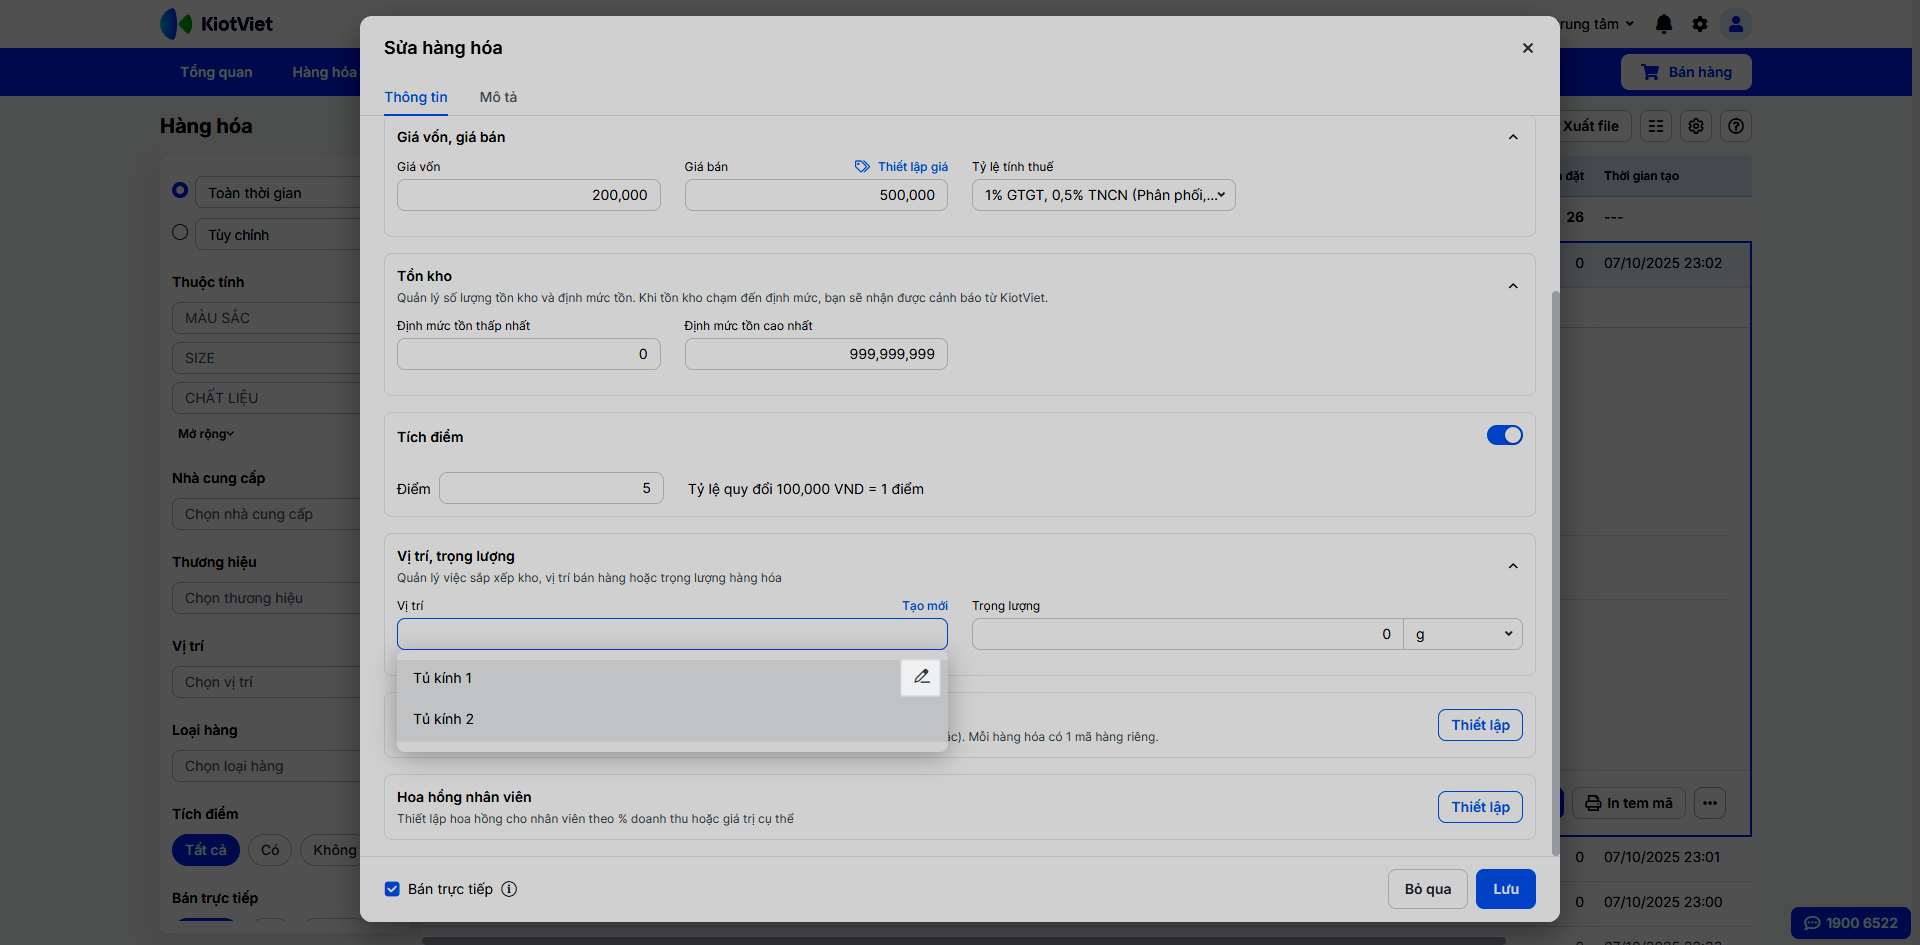Uncheck the Bán trực tiếp checkbox
This screenshot has height=945, width=1920.
pos(392,889)
